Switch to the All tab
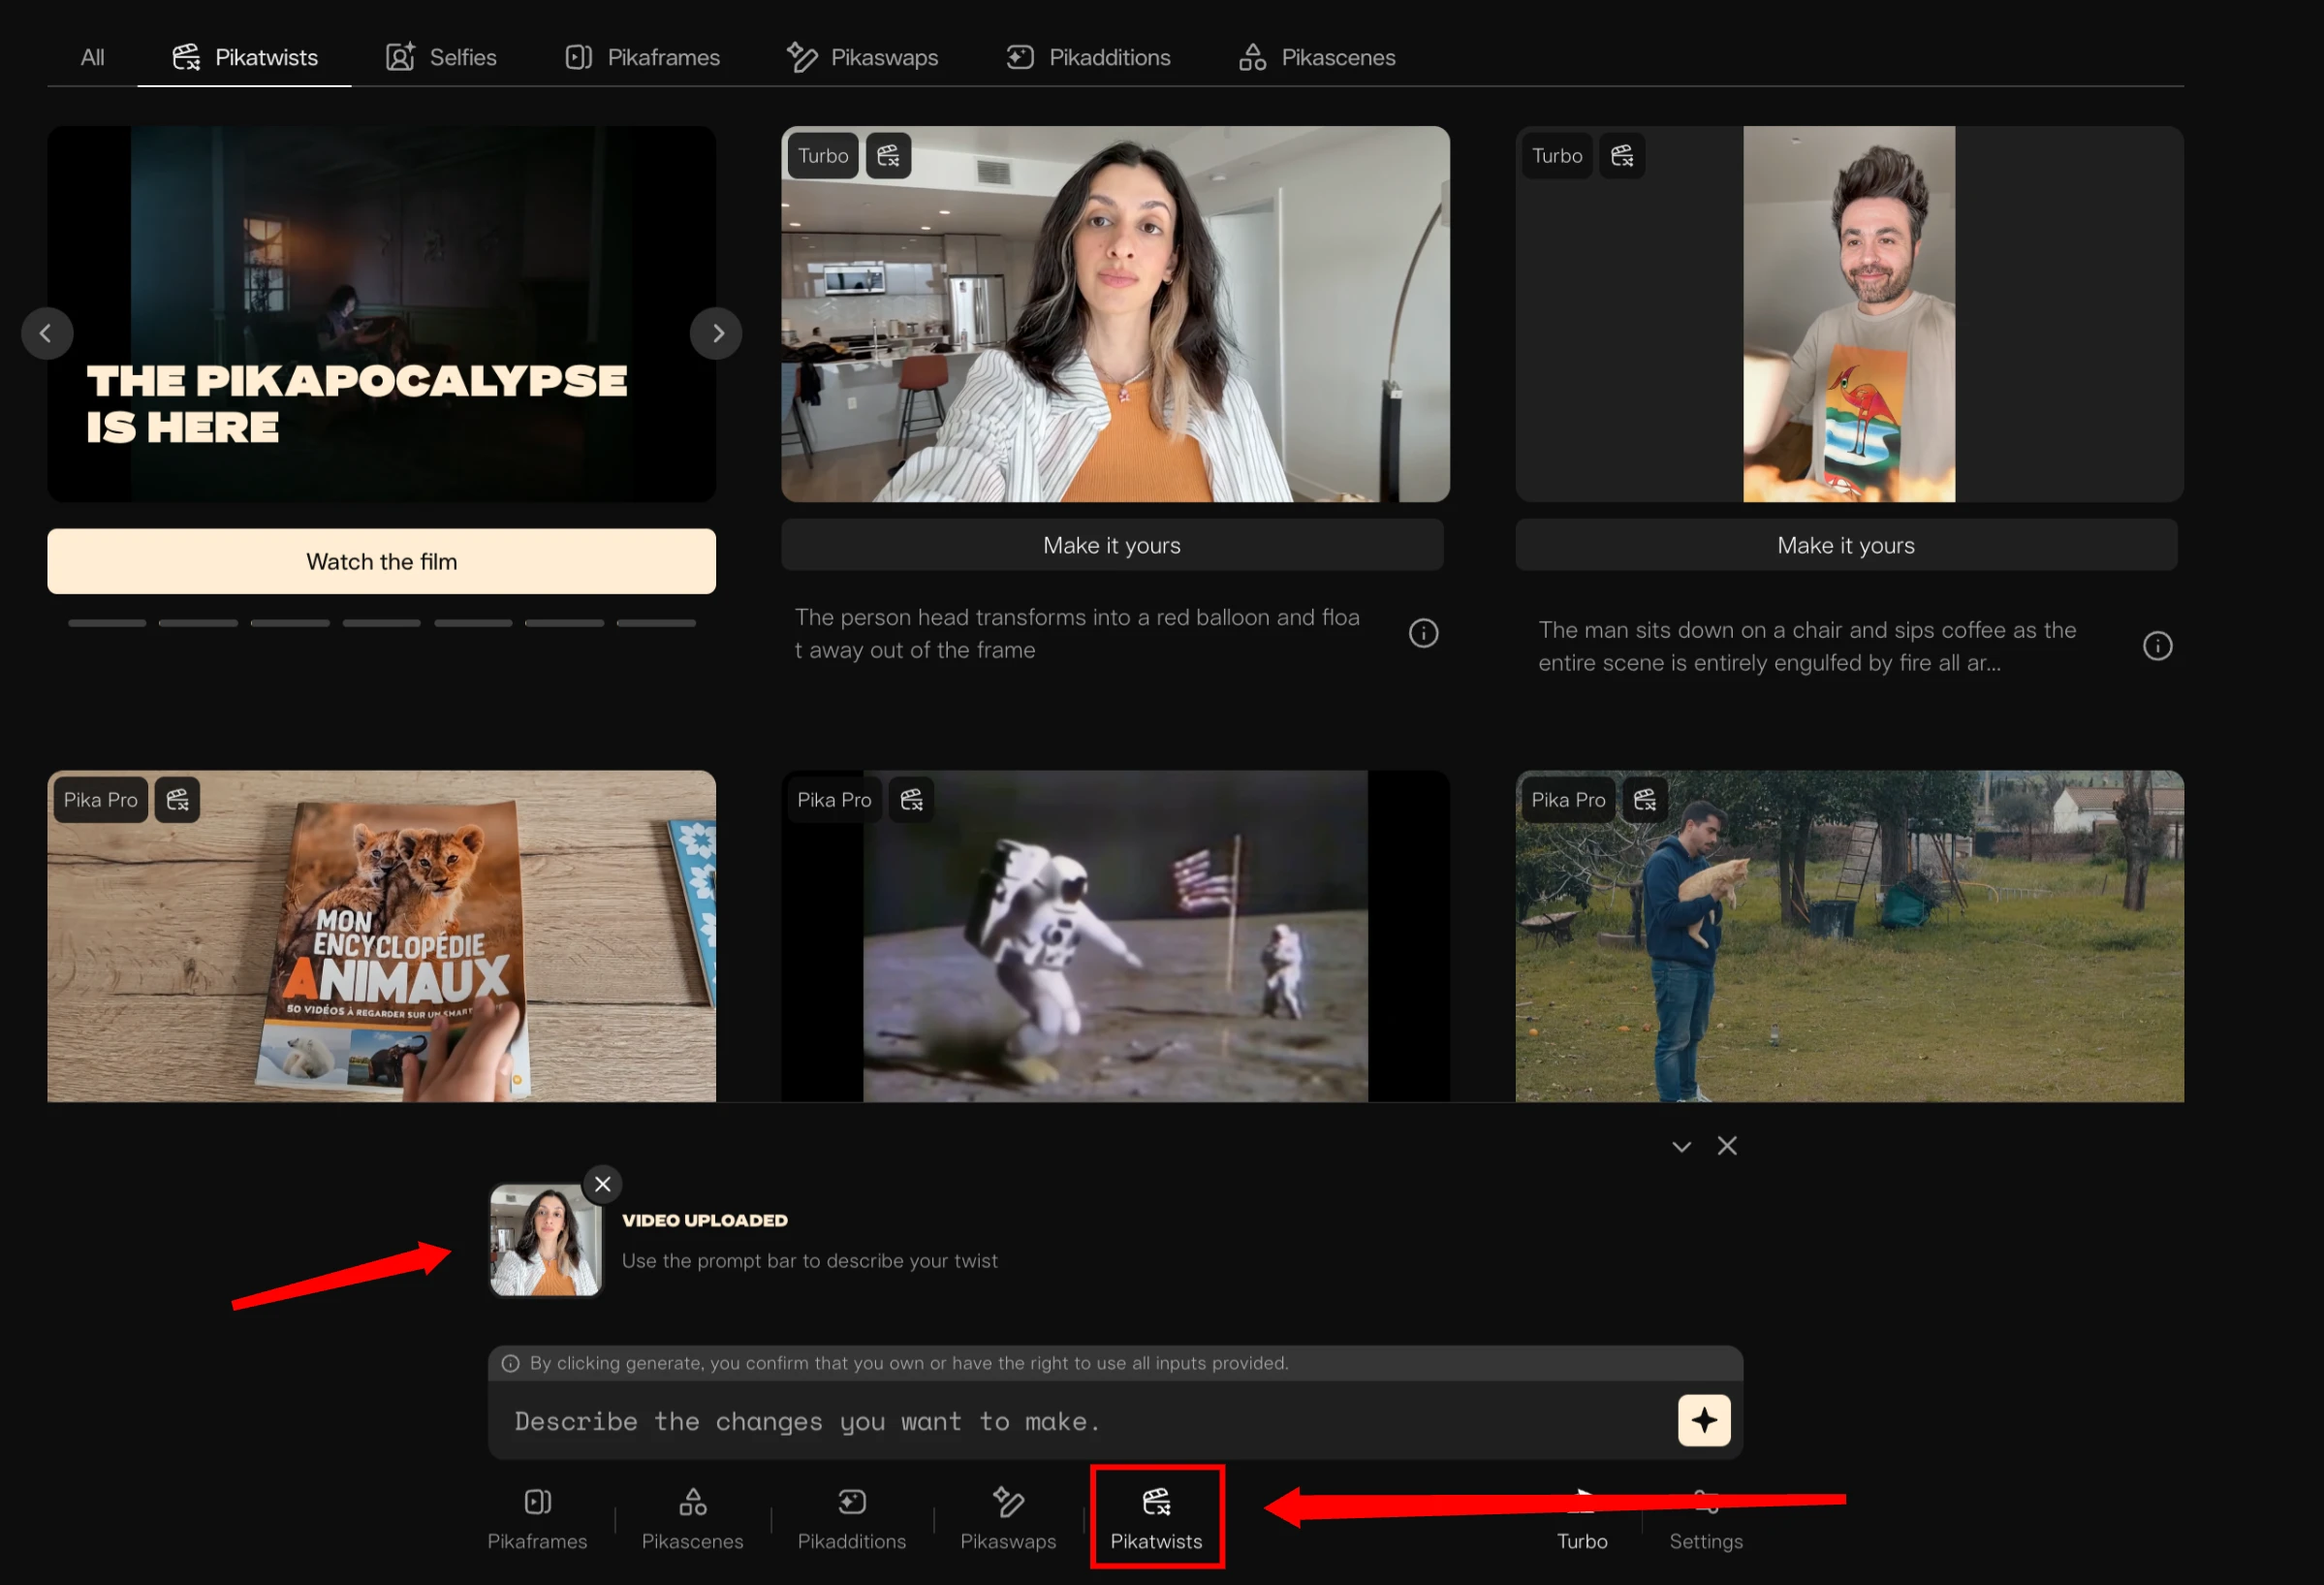This screenshot has height=1585, width=2324. (x=92, y=57)
